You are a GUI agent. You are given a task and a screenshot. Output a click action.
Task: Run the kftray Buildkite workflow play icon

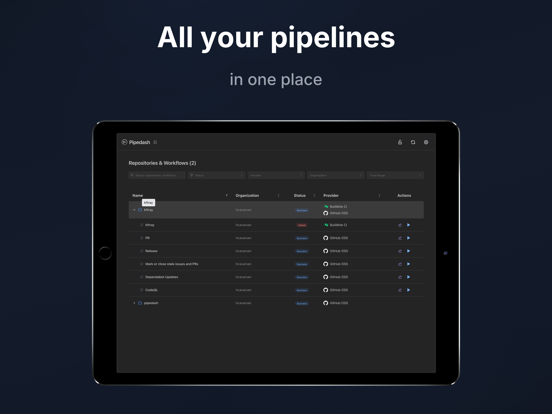[408, 225]
